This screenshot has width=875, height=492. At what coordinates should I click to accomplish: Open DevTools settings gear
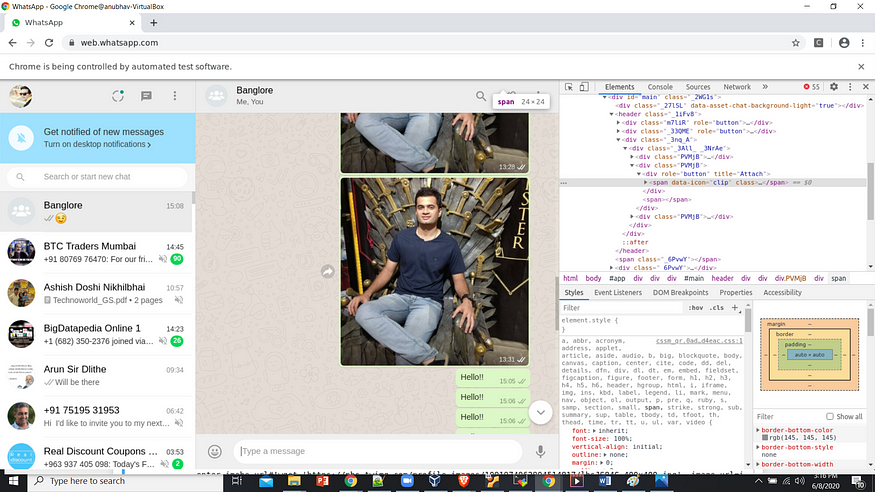tap(834, 87)
